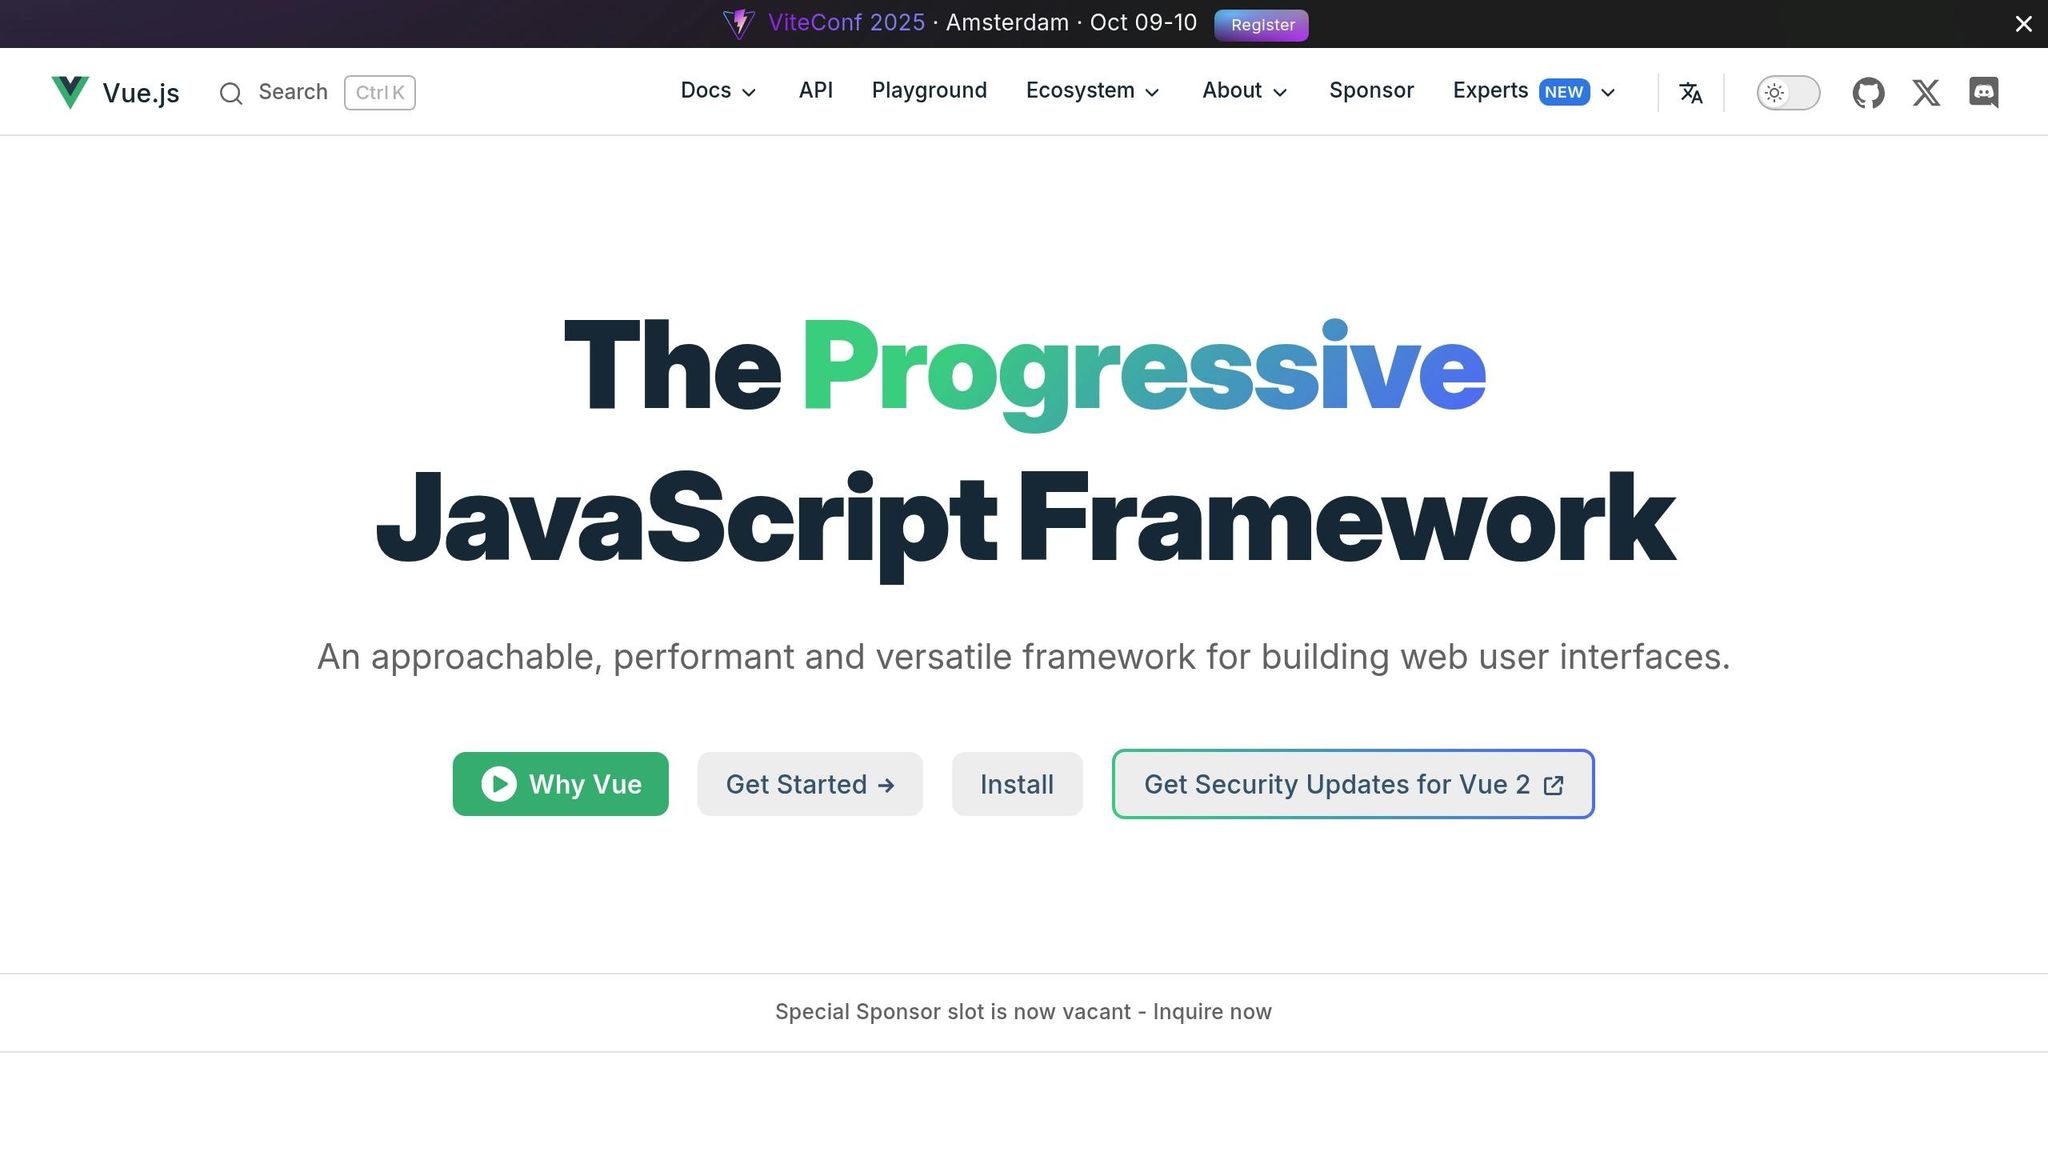Click the NEW badge beside Experts
Screen dimensions: 2048x1152
pos(1564,92)
